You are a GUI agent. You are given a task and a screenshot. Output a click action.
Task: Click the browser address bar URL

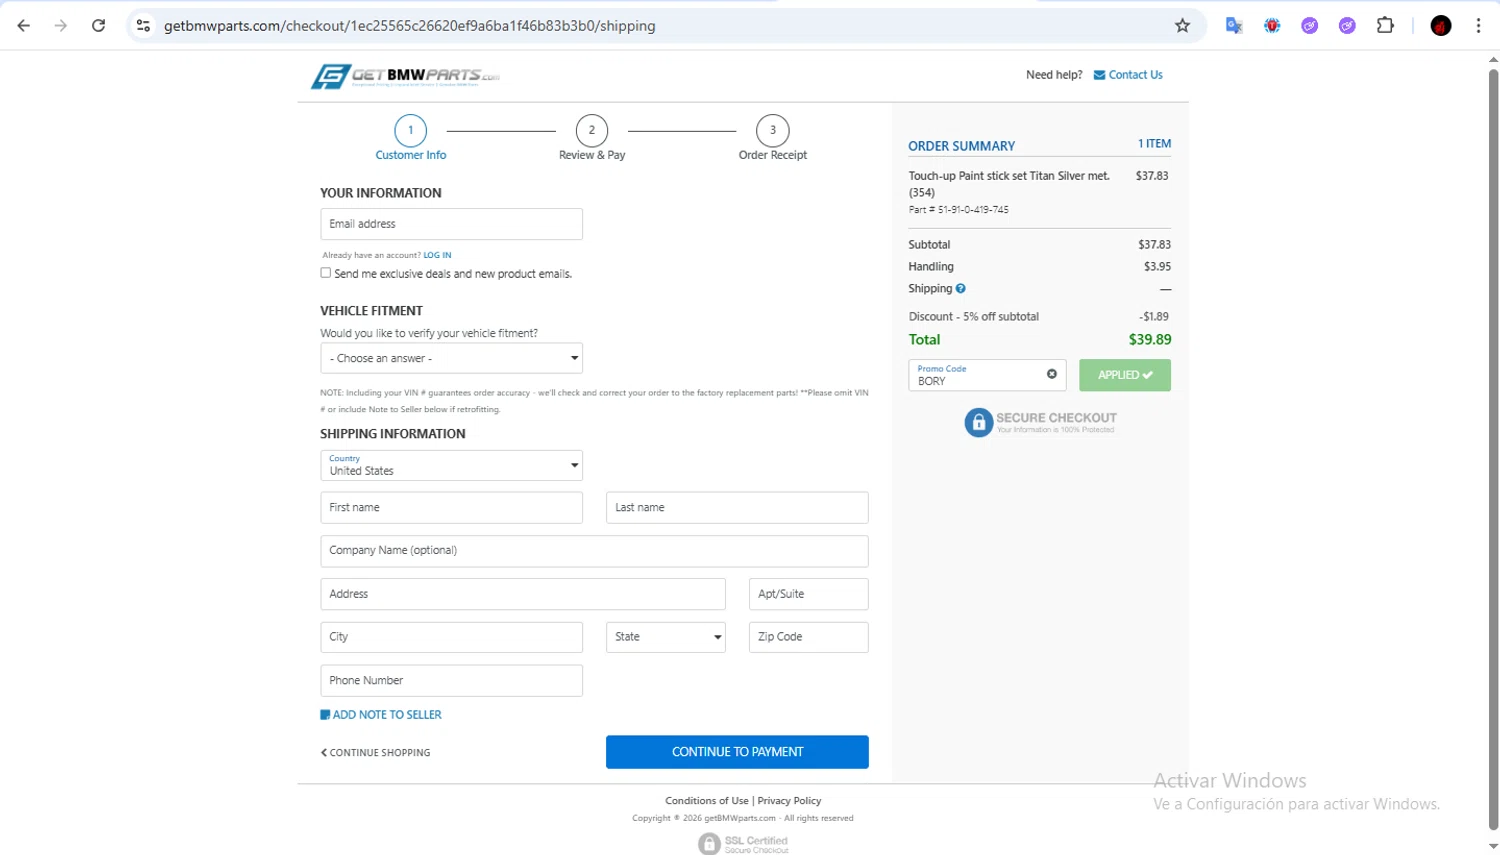(x=410, y=26)
